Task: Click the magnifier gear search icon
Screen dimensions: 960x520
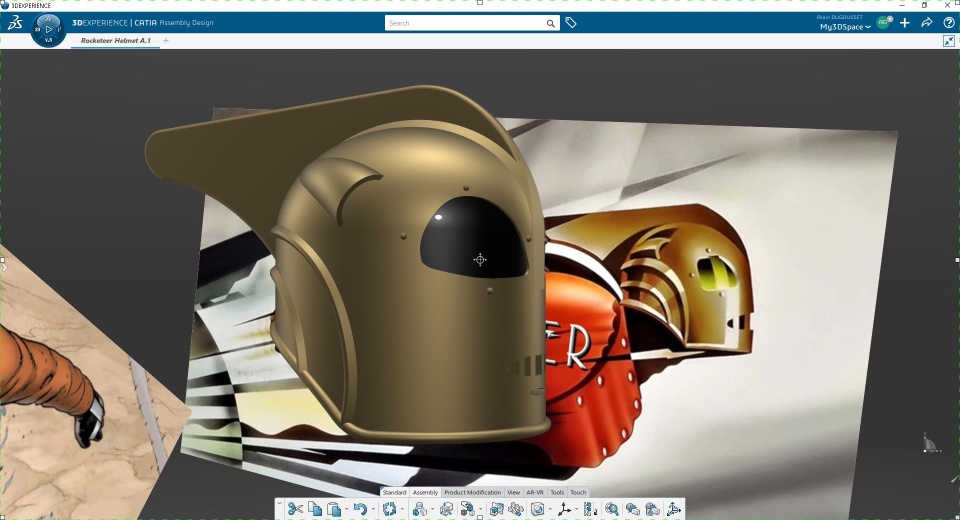Action: (612, 509)
